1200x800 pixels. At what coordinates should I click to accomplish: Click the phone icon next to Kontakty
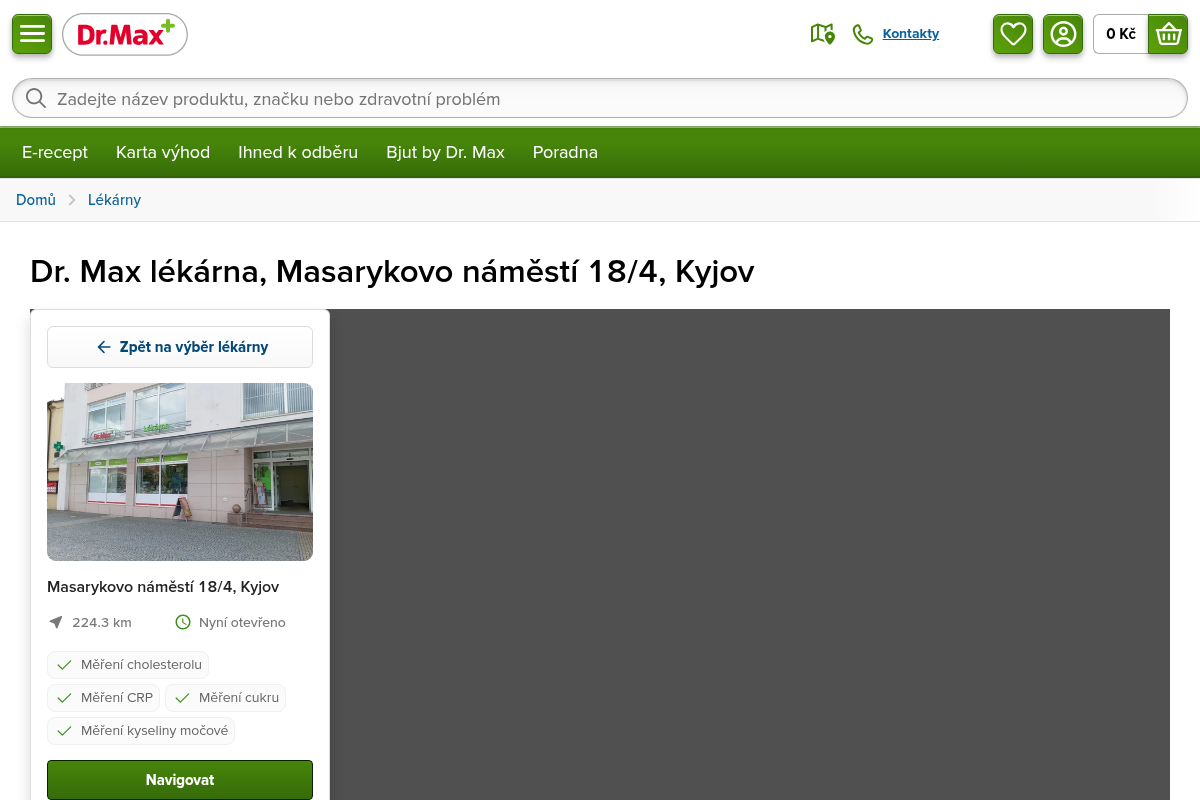click(862, 34)
